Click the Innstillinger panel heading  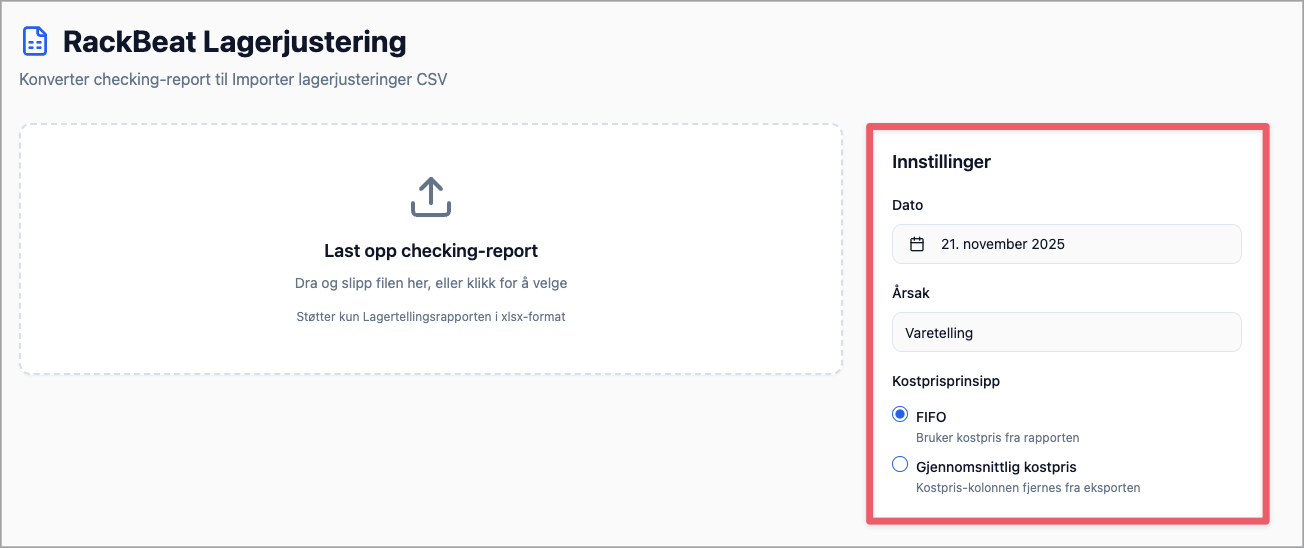pos(941,162)
